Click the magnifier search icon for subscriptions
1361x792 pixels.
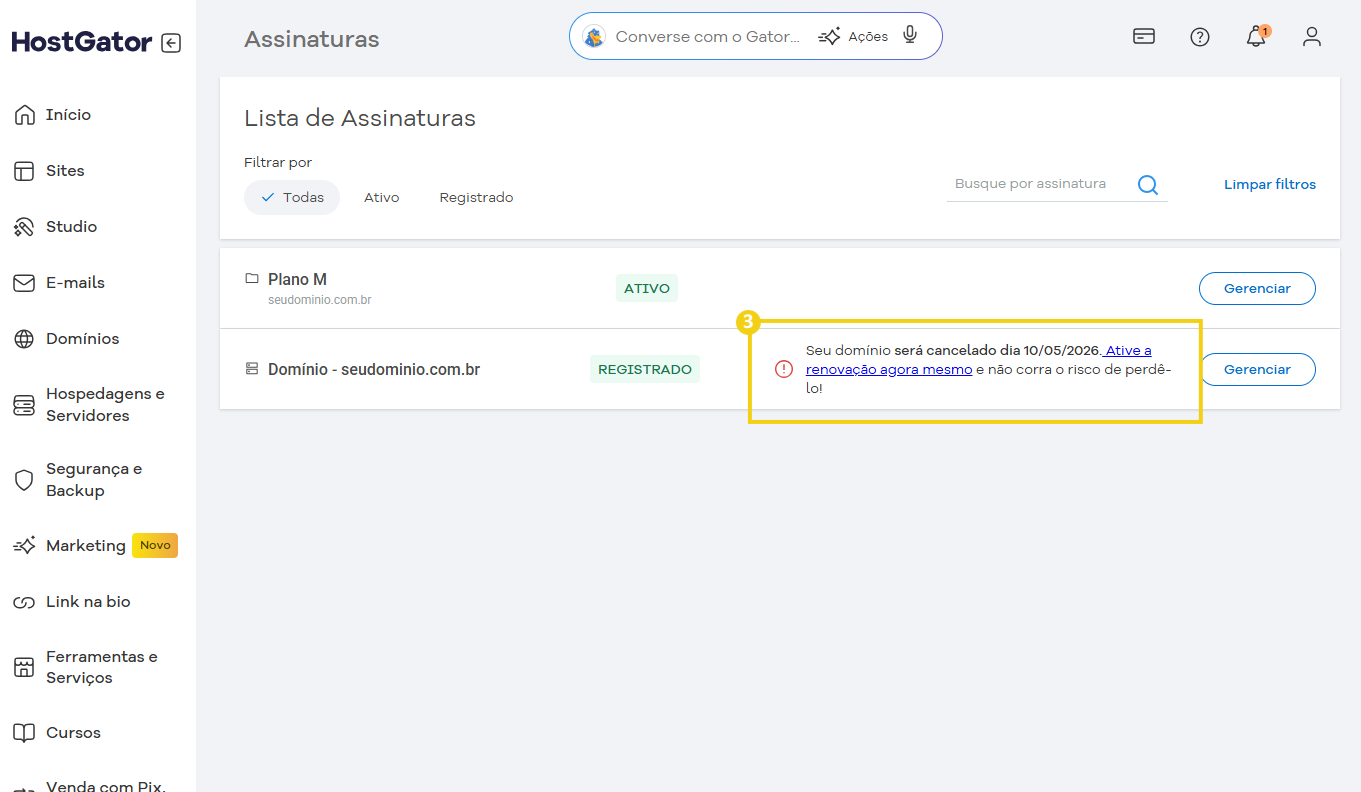tap(1148, 185)
